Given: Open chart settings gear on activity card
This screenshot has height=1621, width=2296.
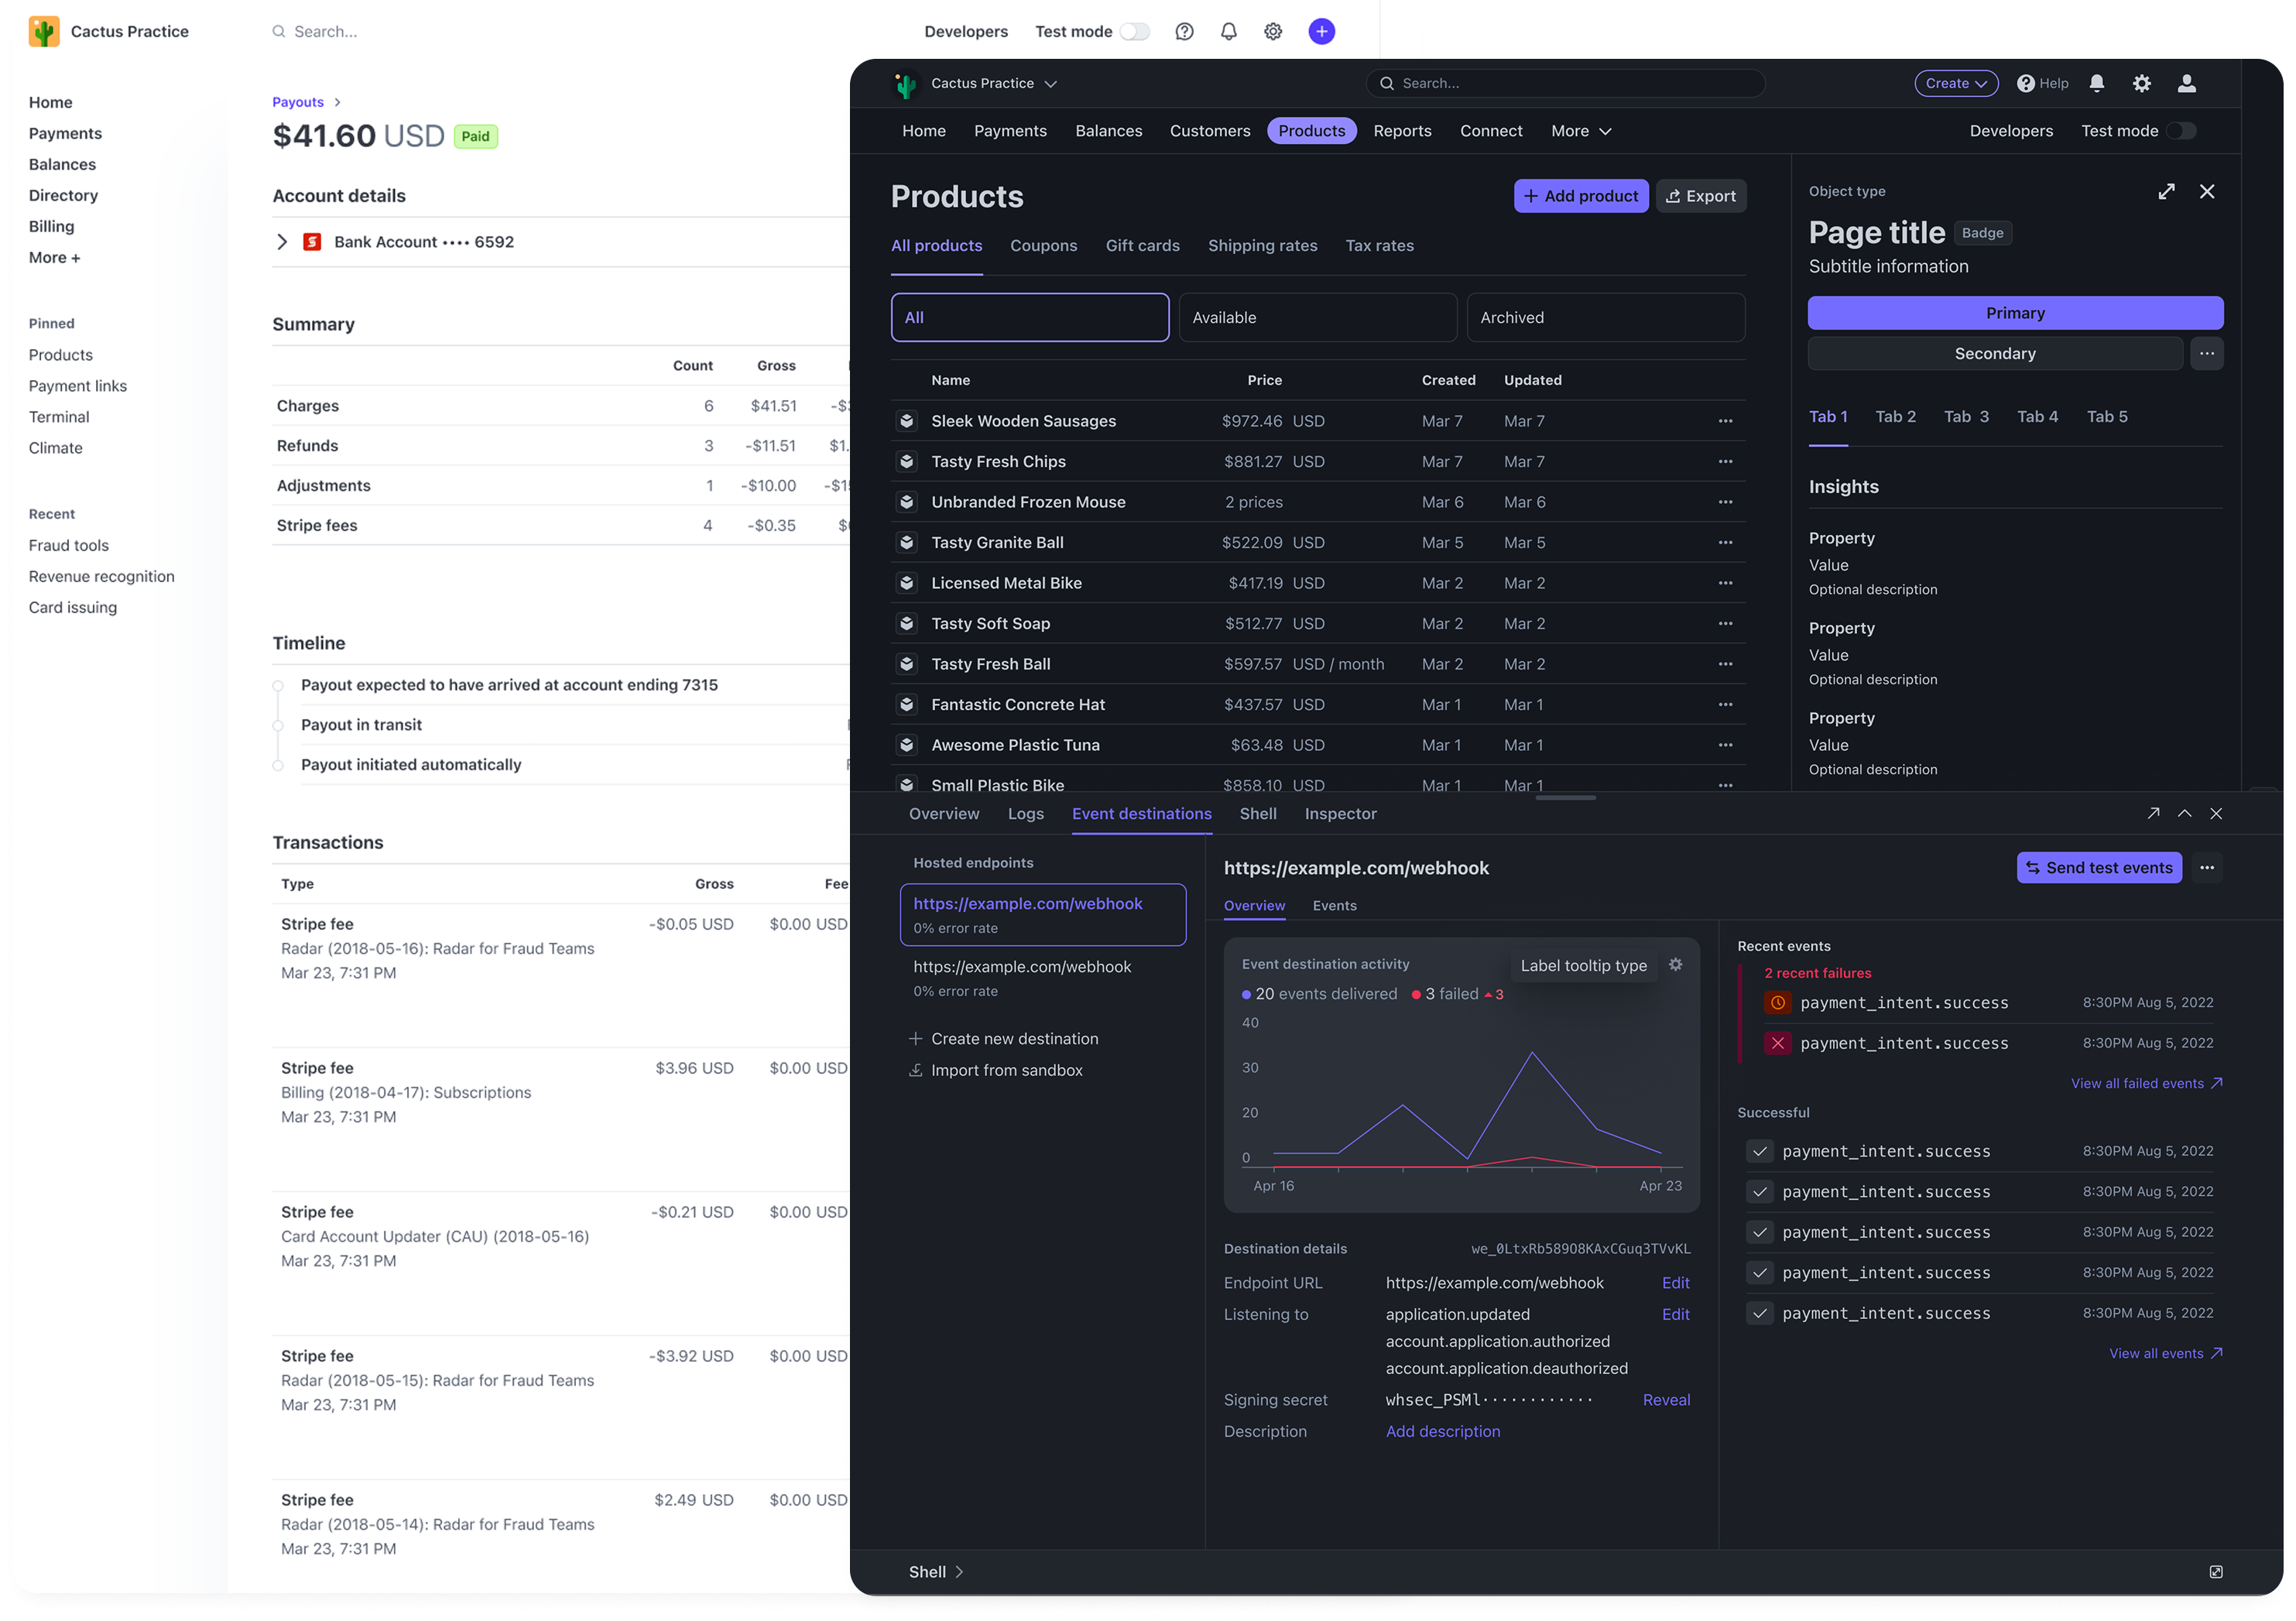Looking at the screenshot, I should (x=1676, y=964).
